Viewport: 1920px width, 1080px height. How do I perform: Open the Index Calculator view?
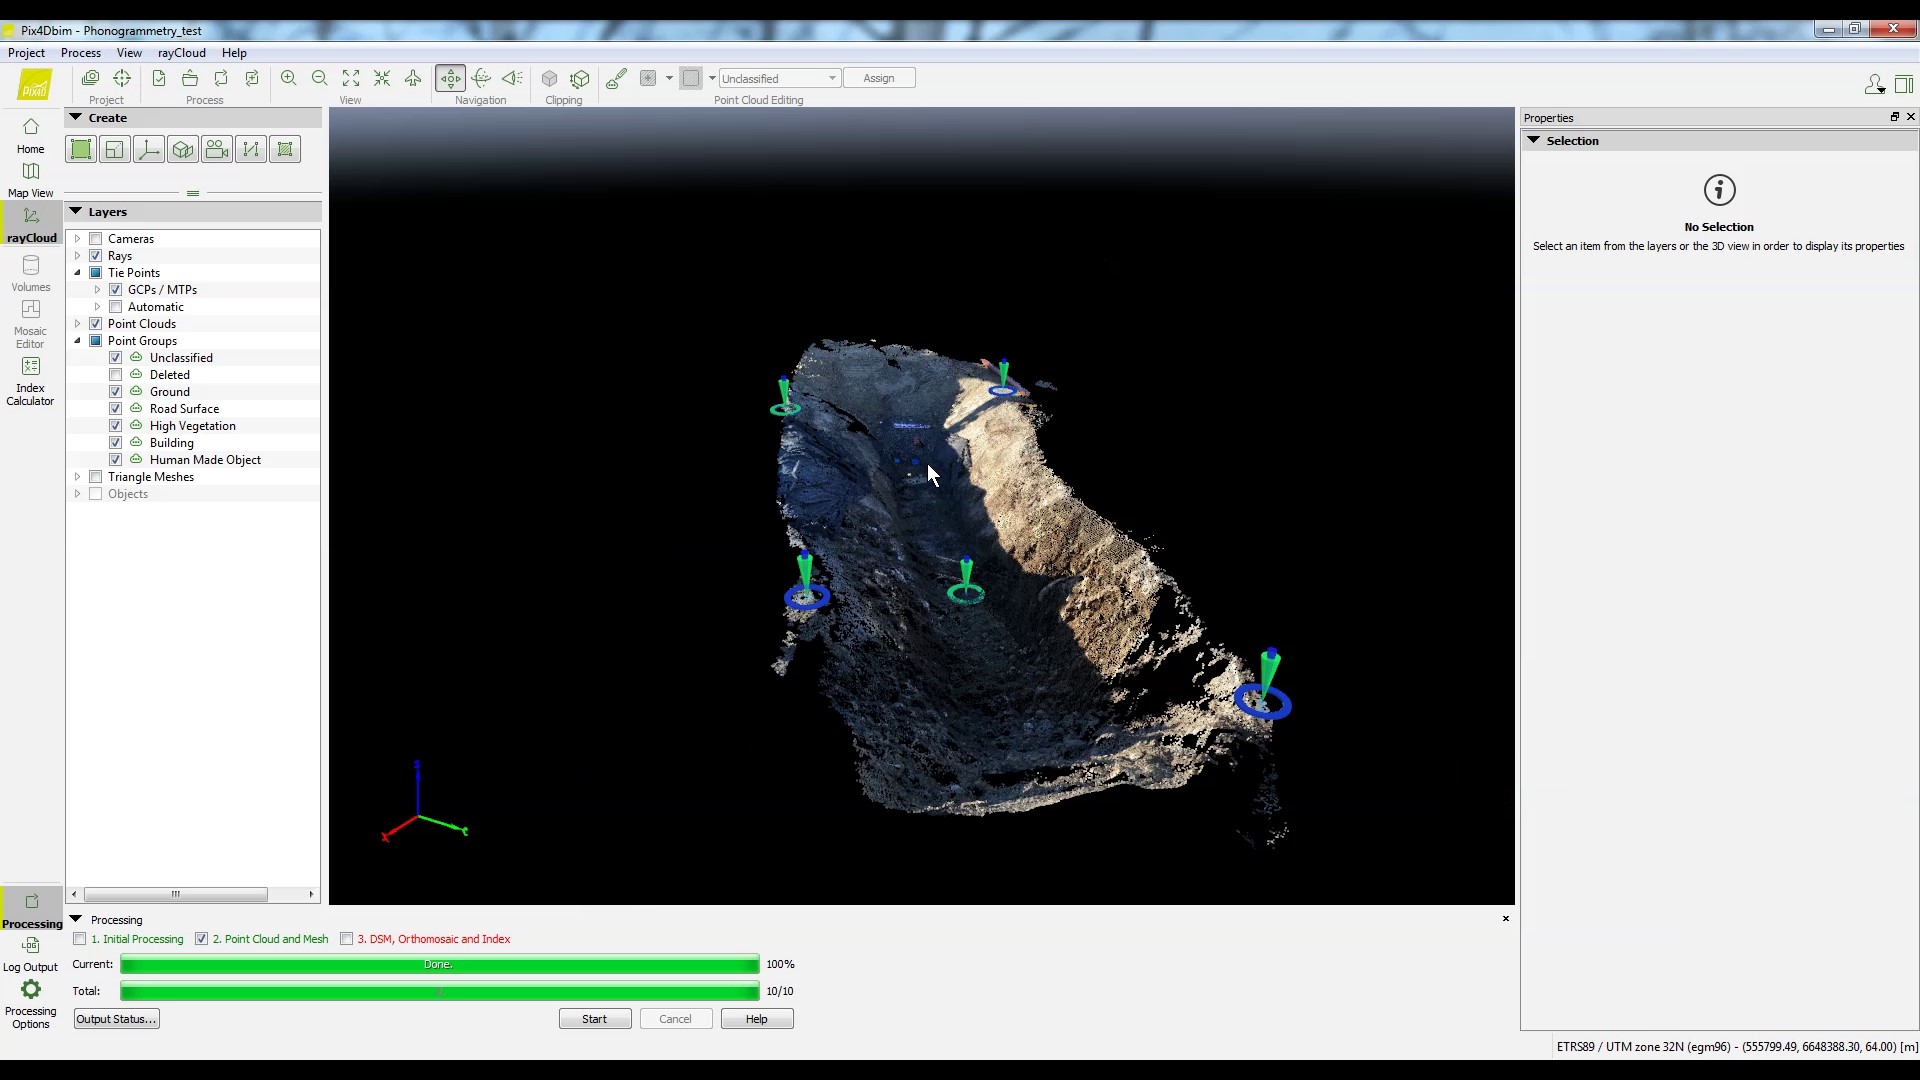(x=30, y=380)
